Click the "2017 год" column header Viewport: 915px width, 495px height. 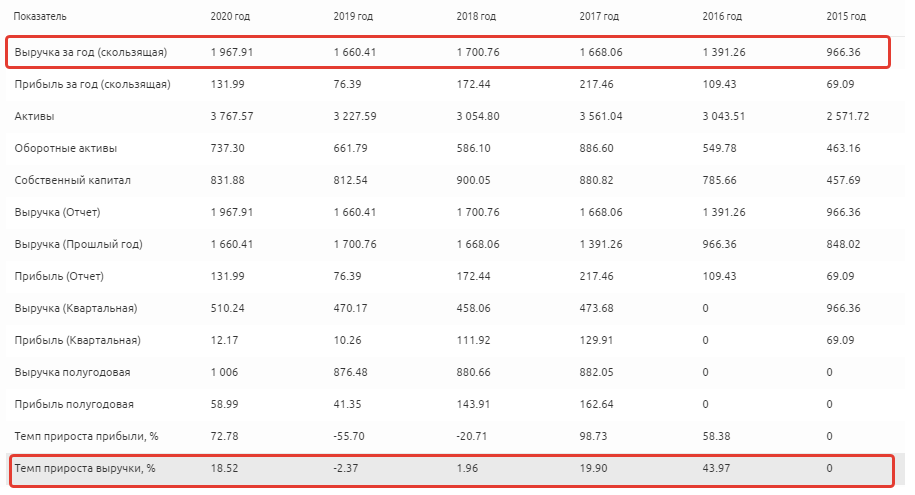[599, 17]
